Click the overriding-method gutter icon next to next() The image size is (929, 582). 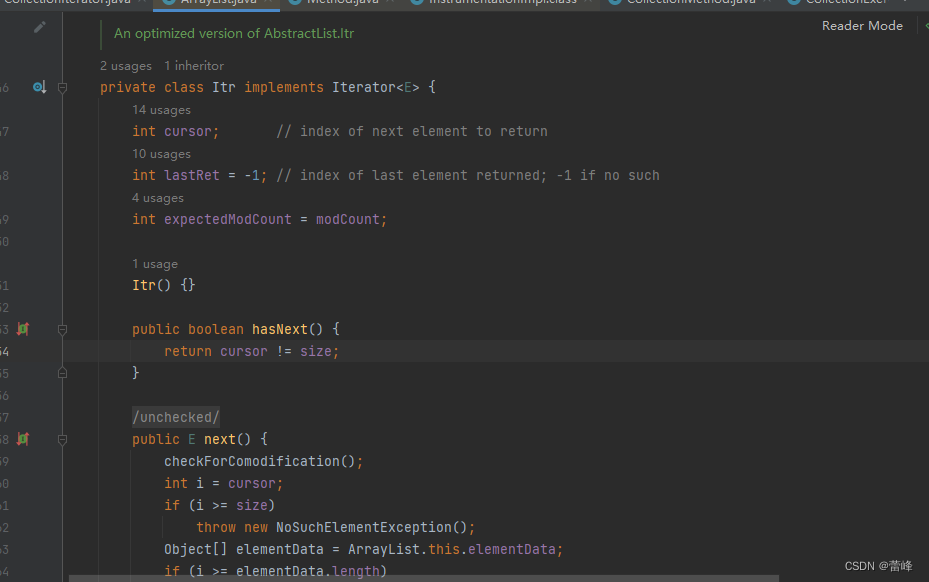pos(22,438)
